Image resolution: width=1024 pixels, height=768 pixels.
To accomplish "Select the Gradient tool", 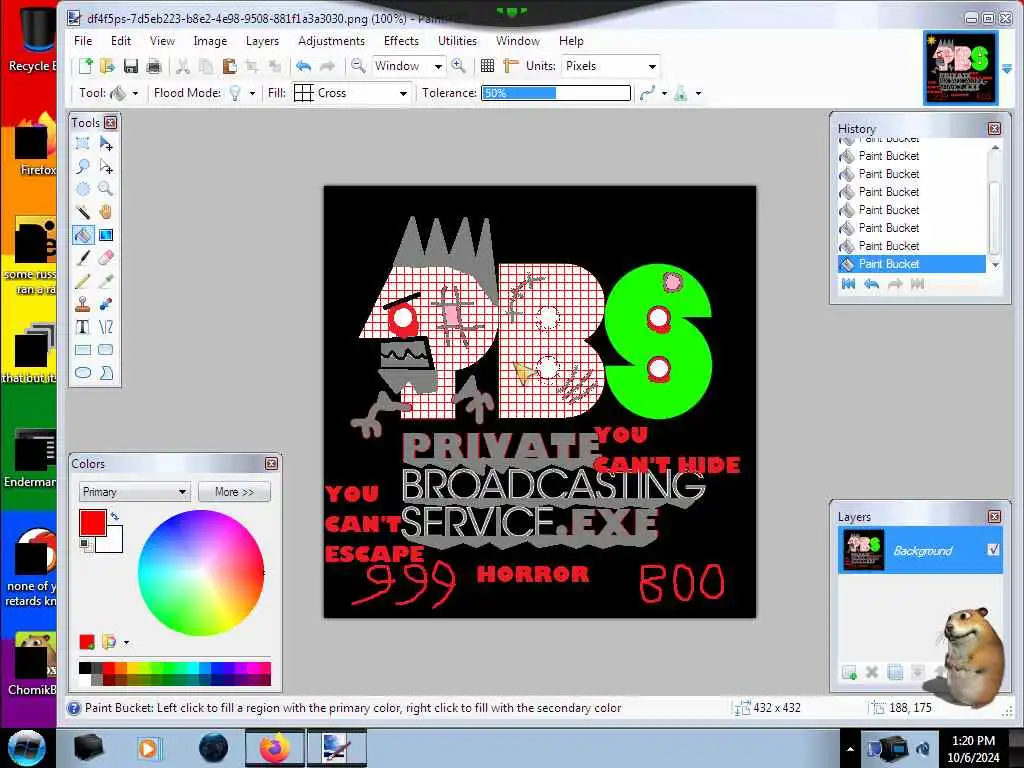I will [106, 235].
